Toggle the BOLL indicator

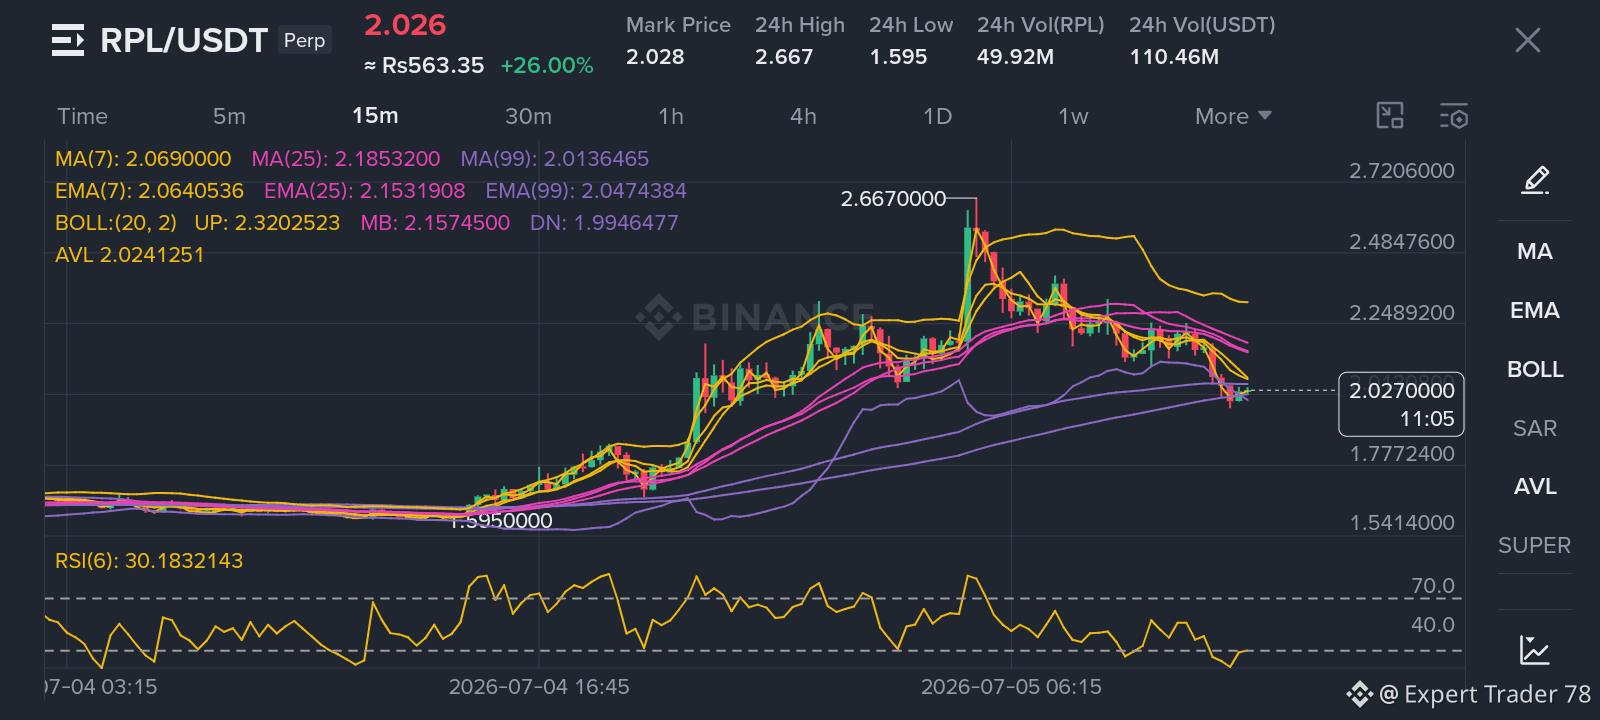pos(1535,369)
